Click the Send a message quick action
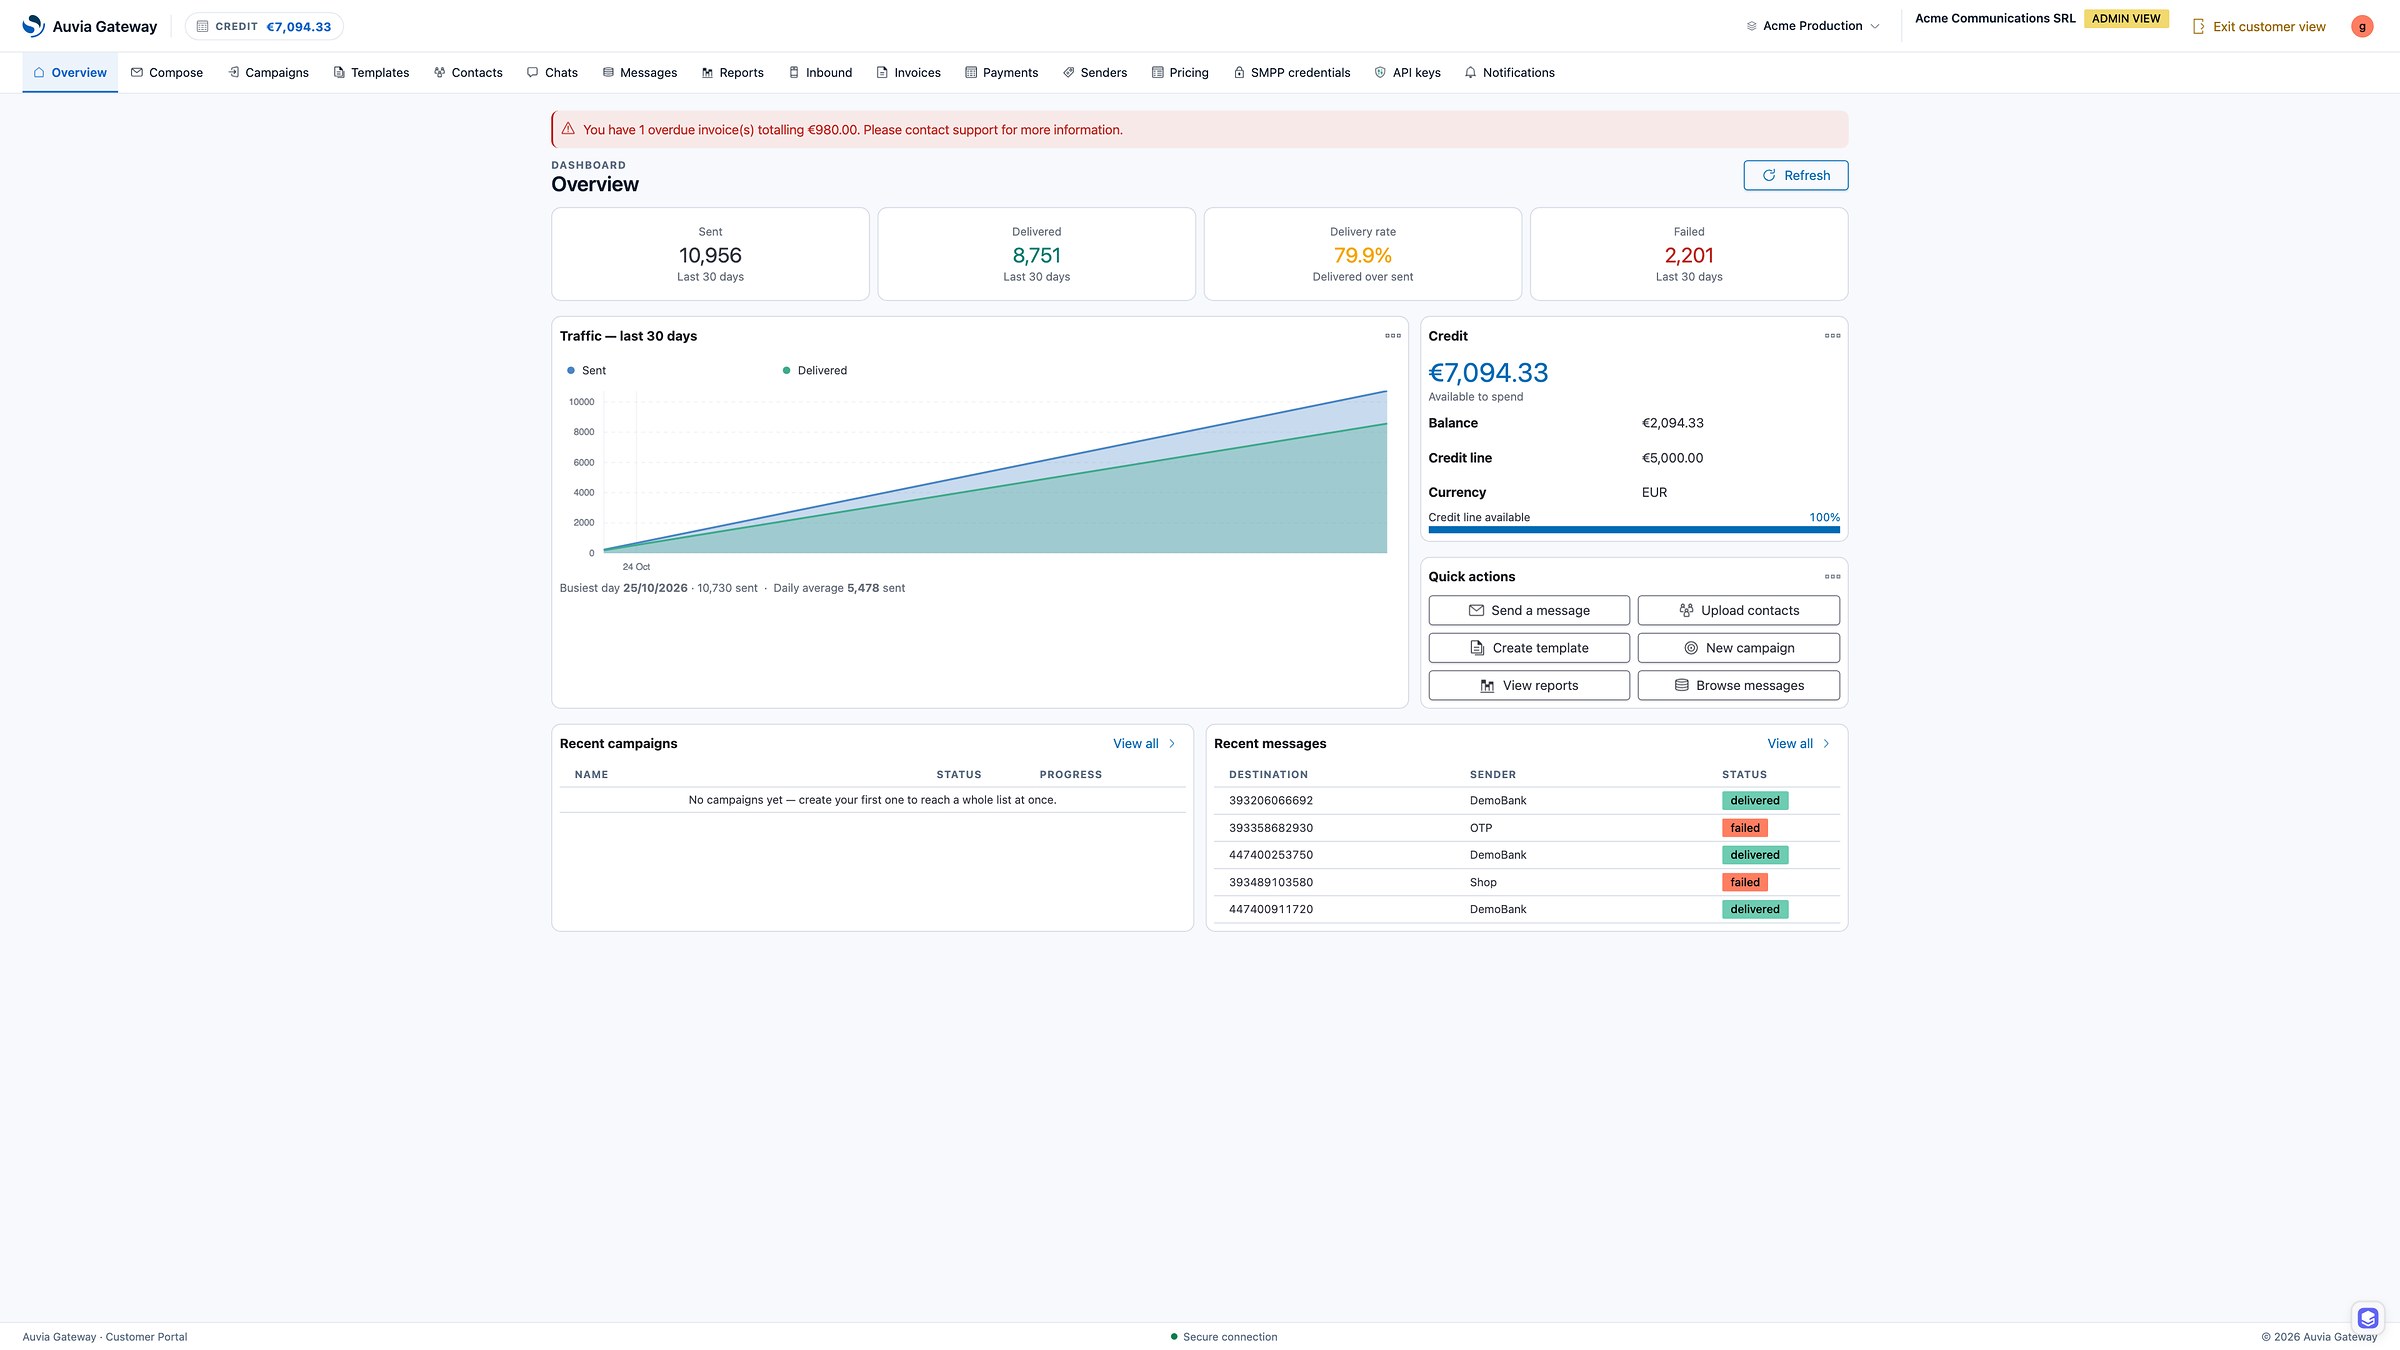Image resolution: width=2400 pixels, height=1350 pixels. (x=1529, y=610)
